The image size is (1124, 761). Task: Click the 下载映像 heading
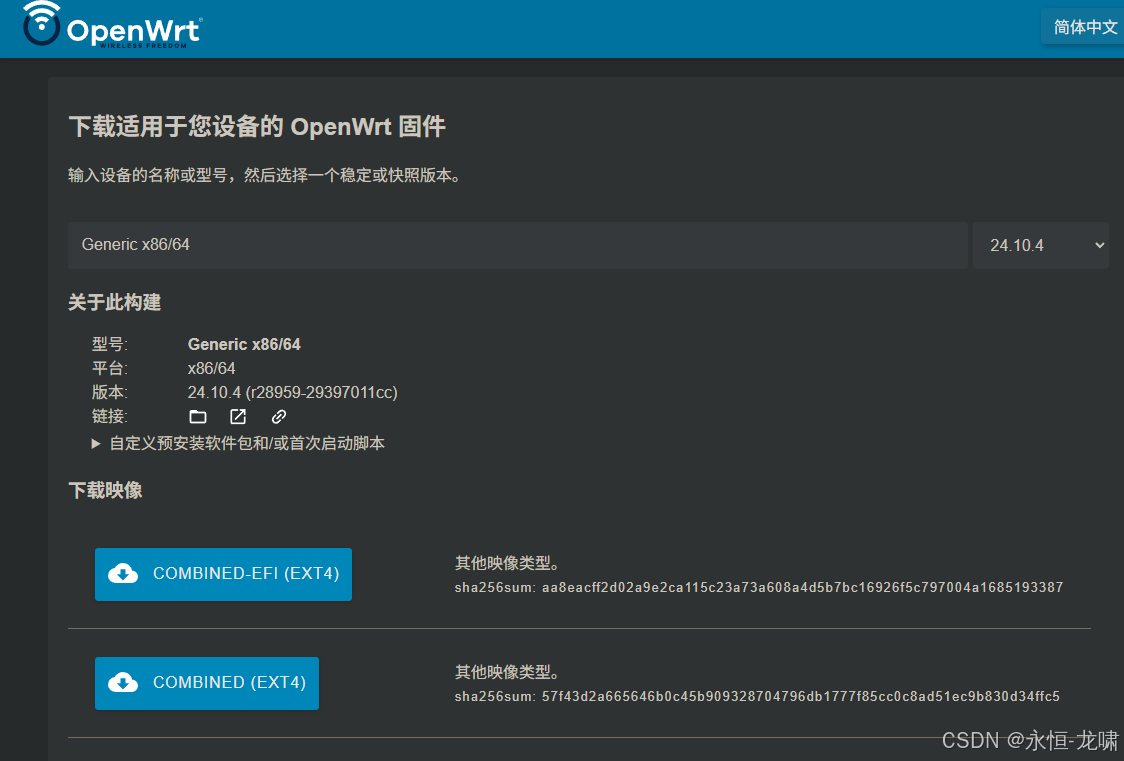tap(105, 491)
